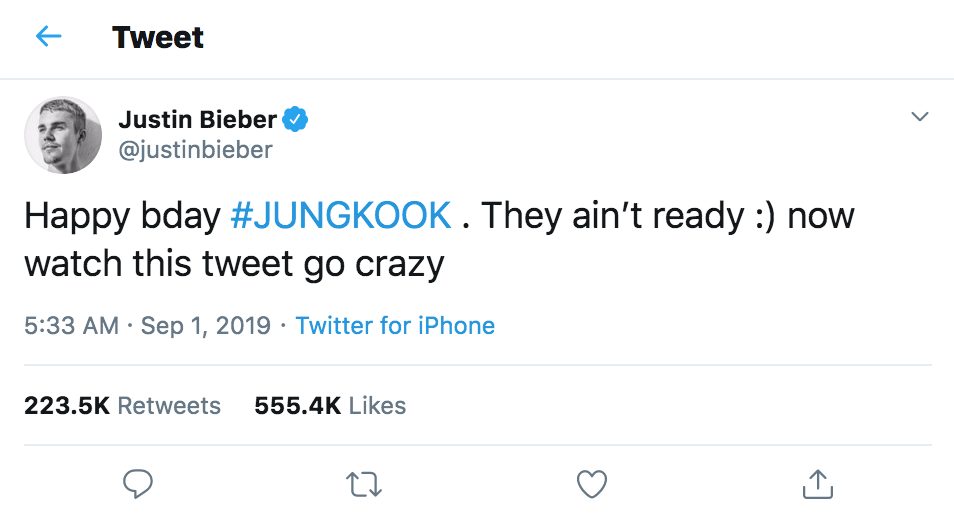This screenshot has width=954, height=522.
Task: Click the 5:33 AM timestamp
Action: tap(70, 325)
